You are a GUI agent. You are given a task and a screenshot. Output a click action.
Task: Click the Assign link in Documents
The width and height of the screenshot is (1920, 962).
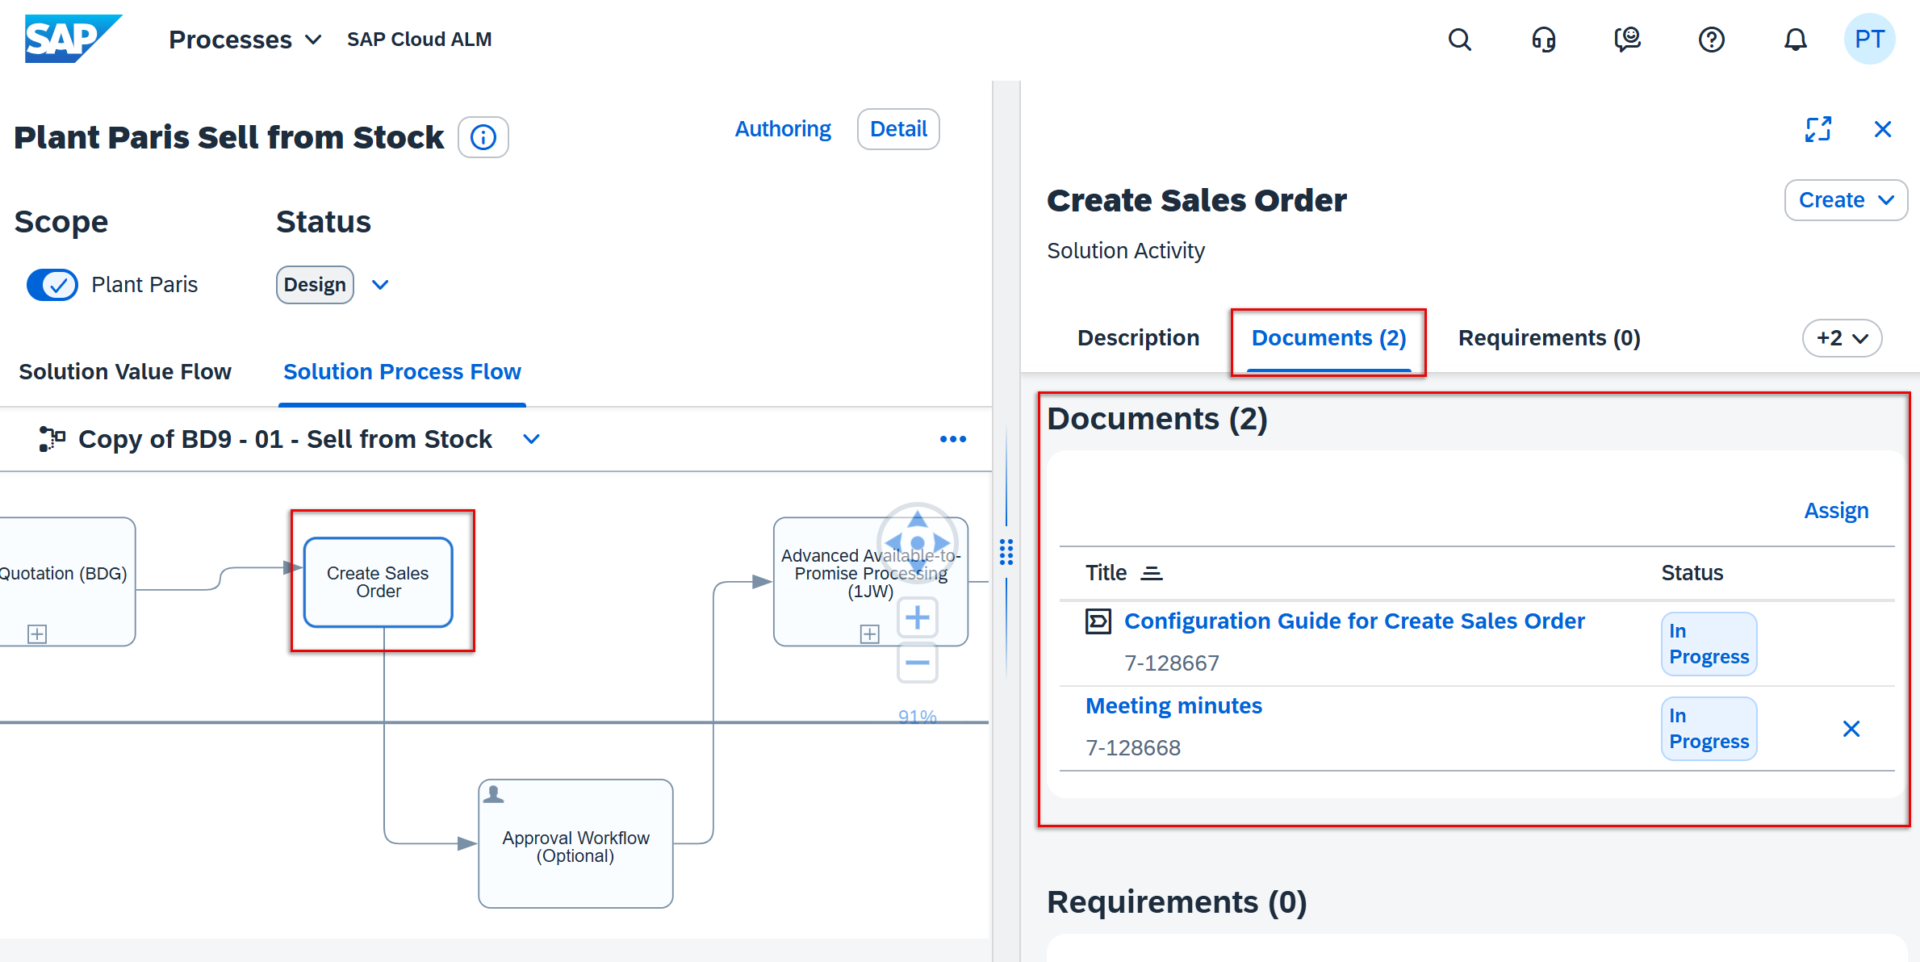click(x=1835, y=511)
